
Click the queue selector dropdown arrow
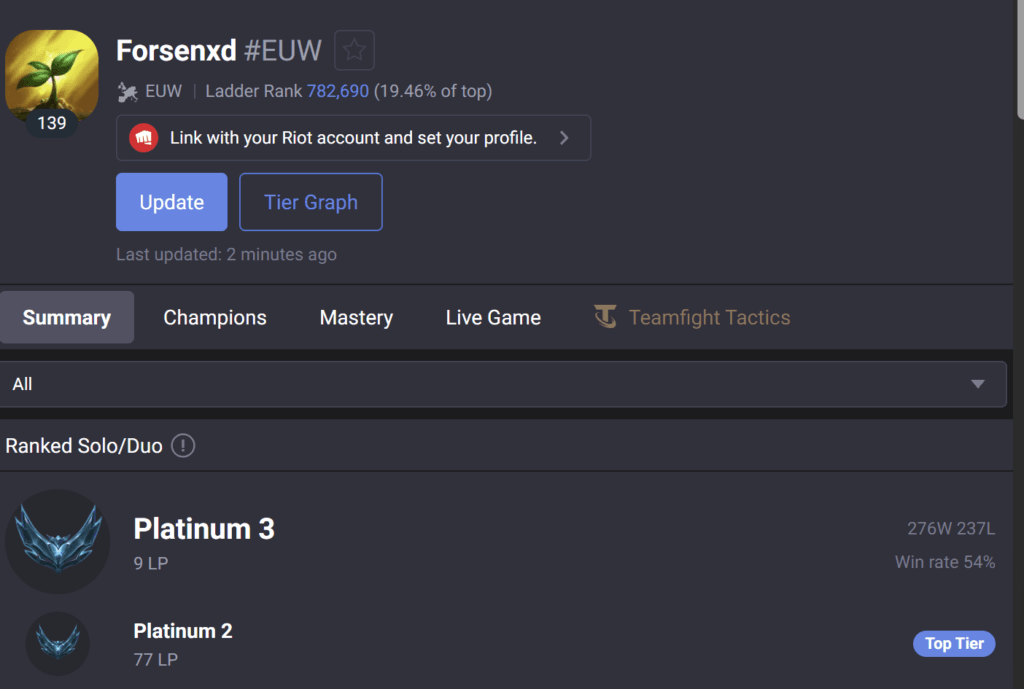coord(977,383)
